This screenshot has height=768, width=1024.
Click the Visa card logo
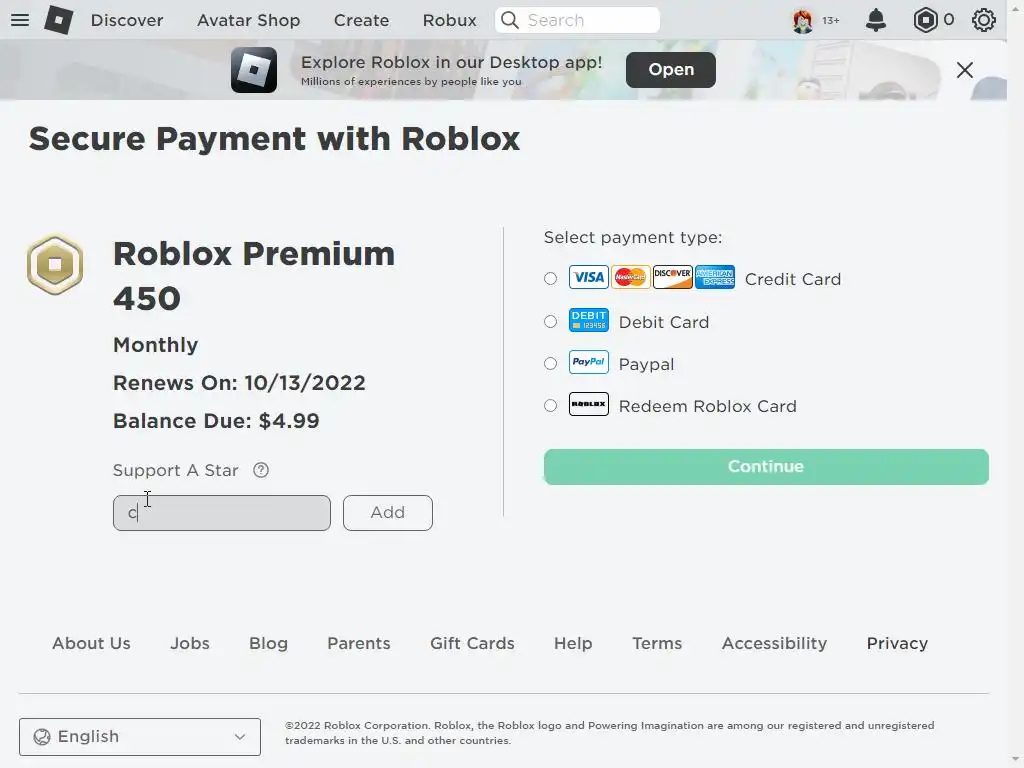coord(588,278)
